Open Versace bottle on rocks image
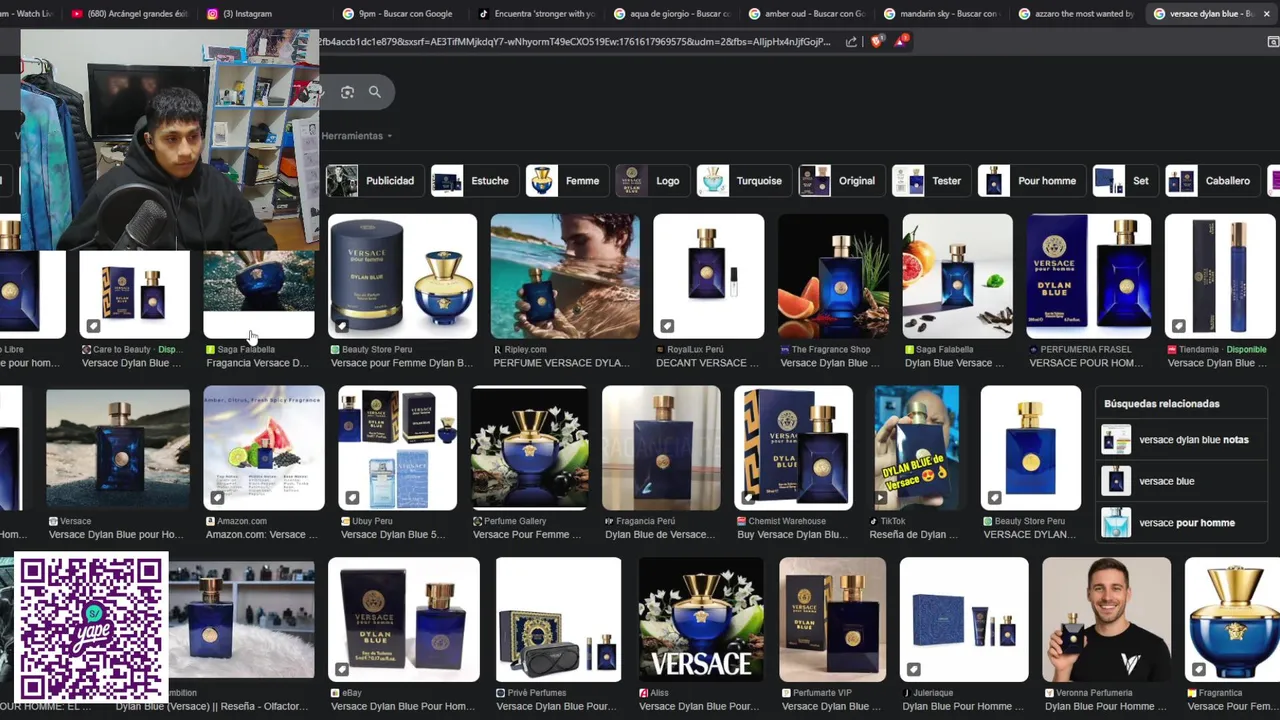1280x720 pixels. point(118,448)
